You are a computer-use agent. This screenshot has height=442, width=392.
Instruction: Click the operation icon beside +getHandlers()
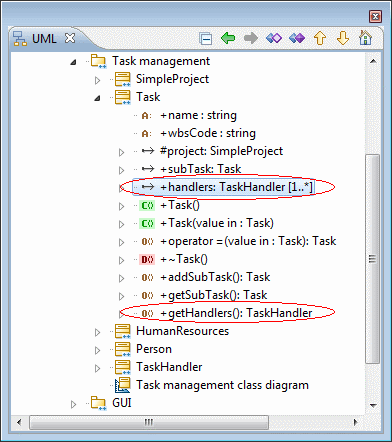[147, 313]
